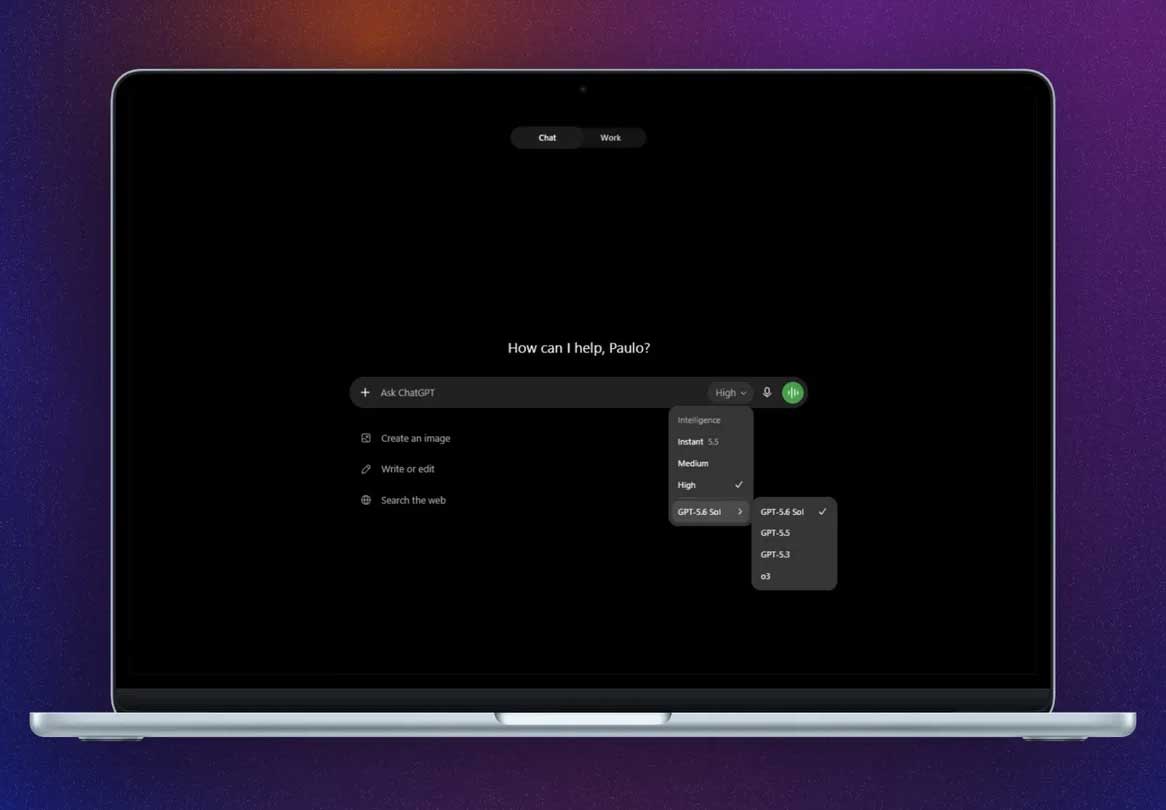The height and width of the screenshot is (810, 1166).
Task: Choose GPT-5.3 model
Action: (793, 554)
